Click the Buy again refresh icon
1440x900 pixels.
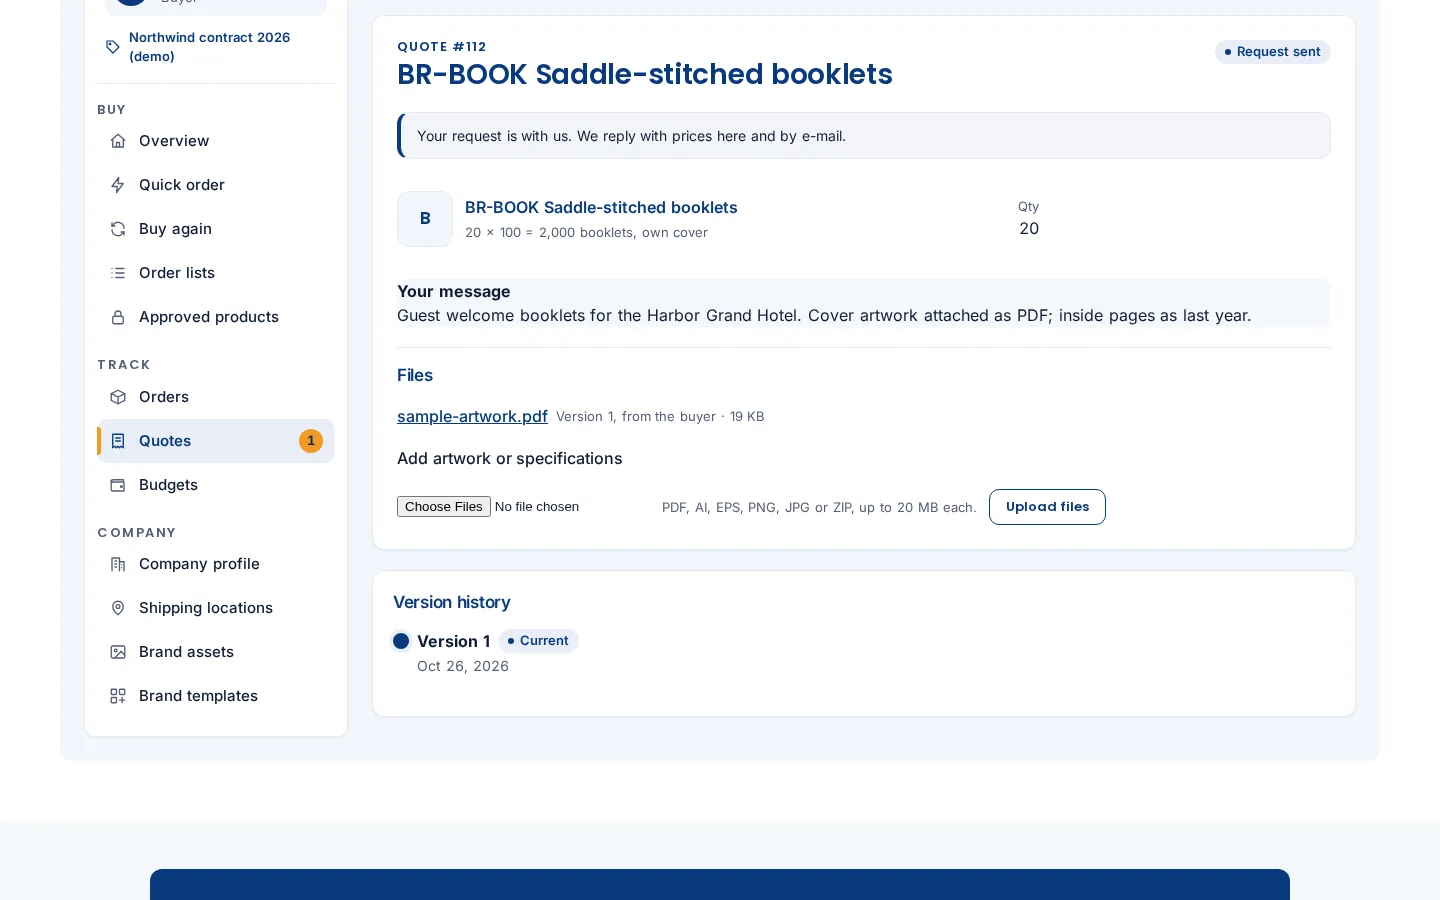tap(118, 229)
